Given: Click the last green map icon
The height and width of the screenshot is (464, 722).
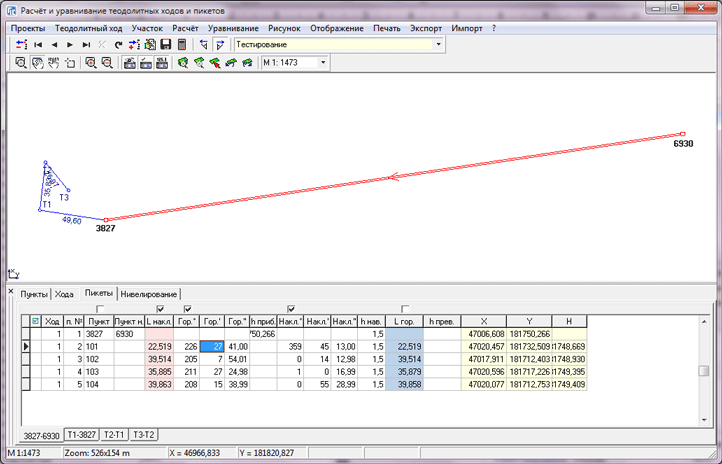Looking at the screenshot, I should tap(248, 63).
